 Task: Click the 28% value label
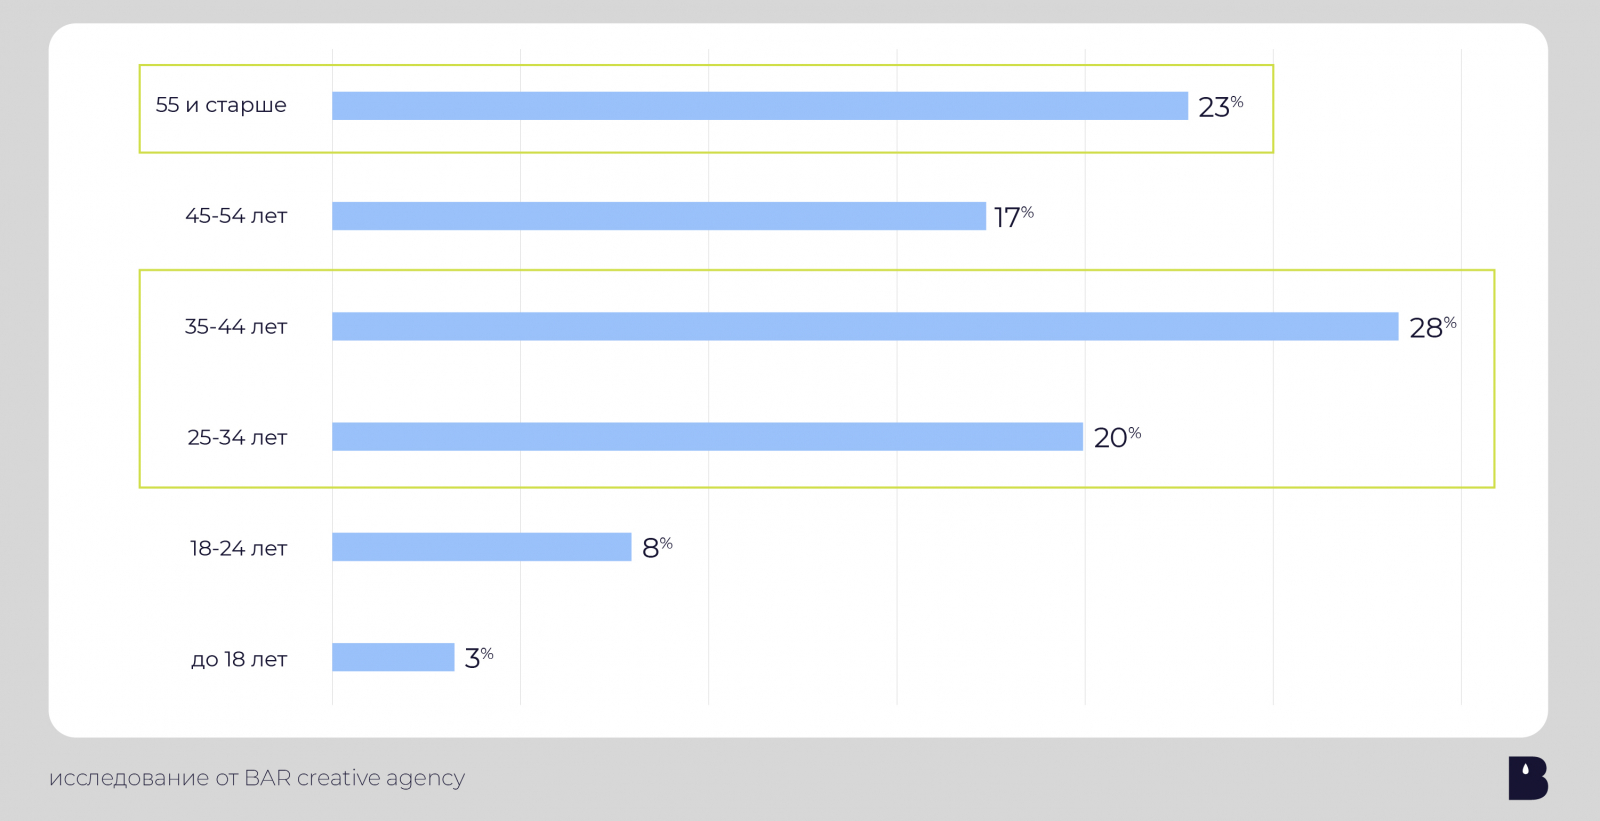pos(1431,327)
